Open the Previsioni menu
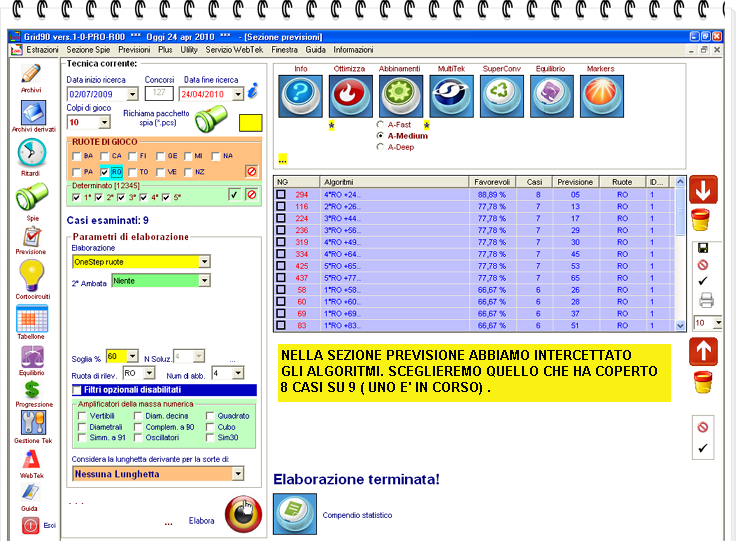The height and width of the screenshot is (541, 736). point(134,50)
